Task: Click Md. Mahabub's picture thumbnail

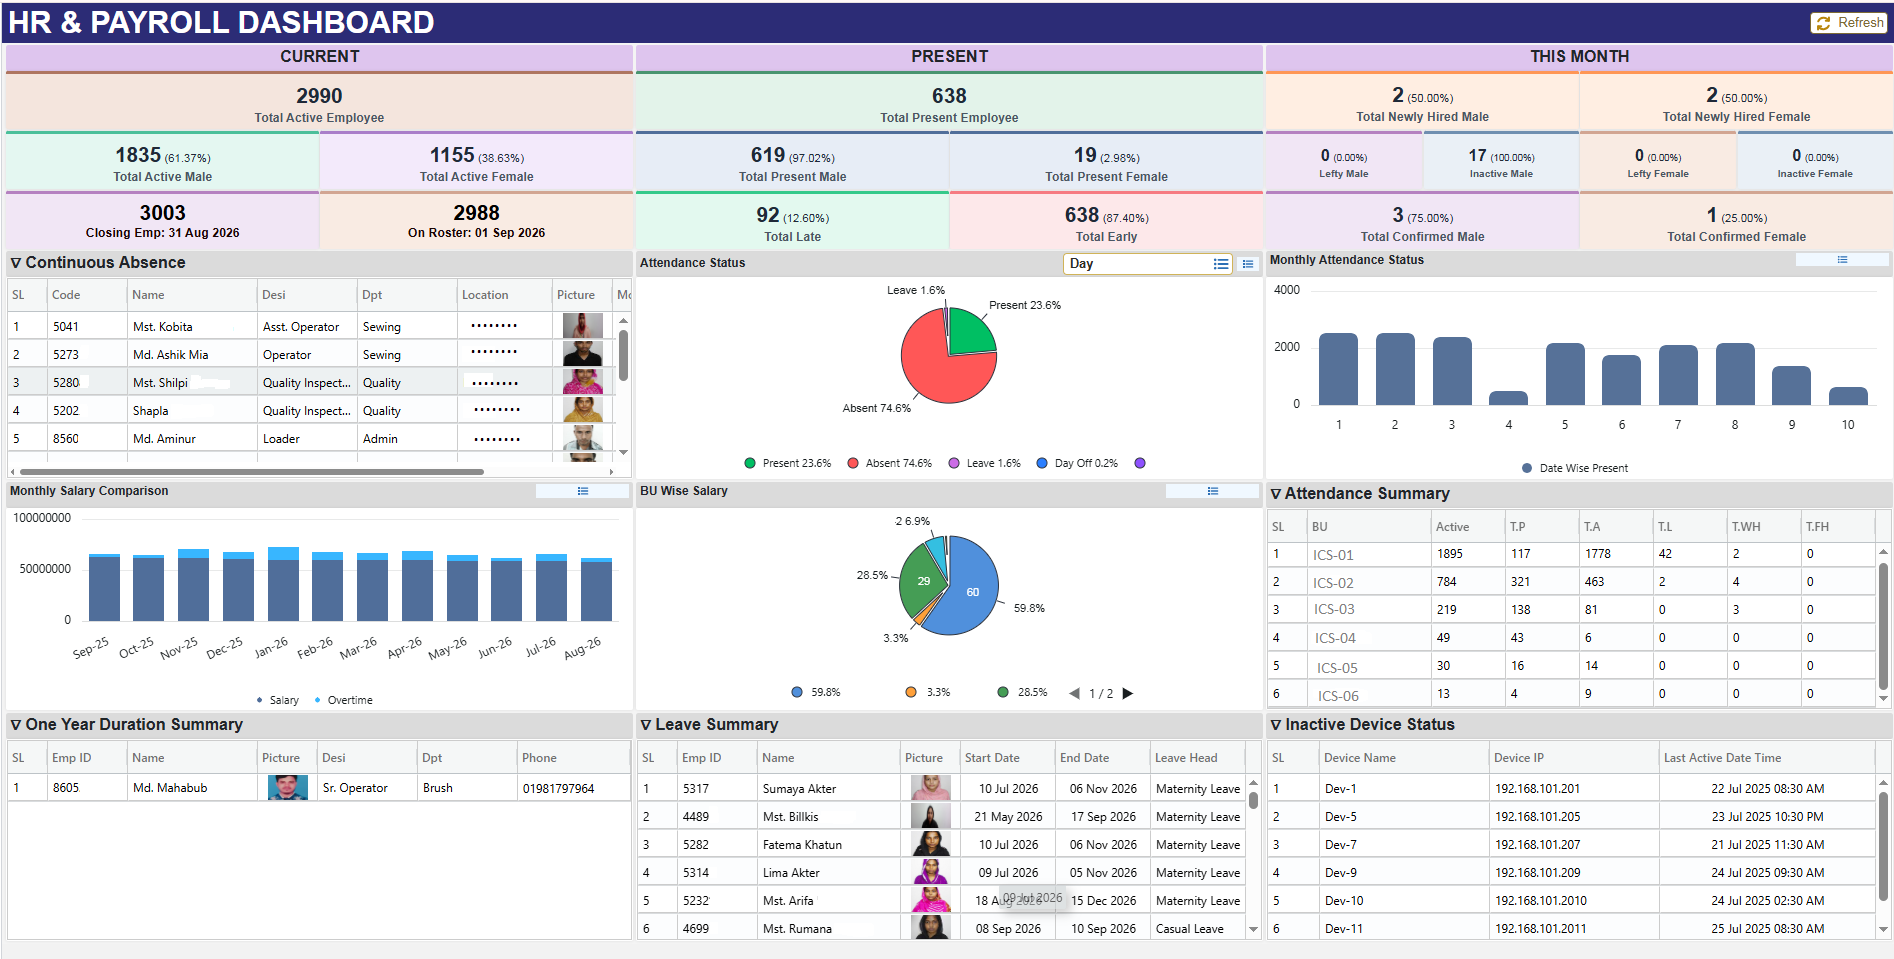Action: [288, 788]
